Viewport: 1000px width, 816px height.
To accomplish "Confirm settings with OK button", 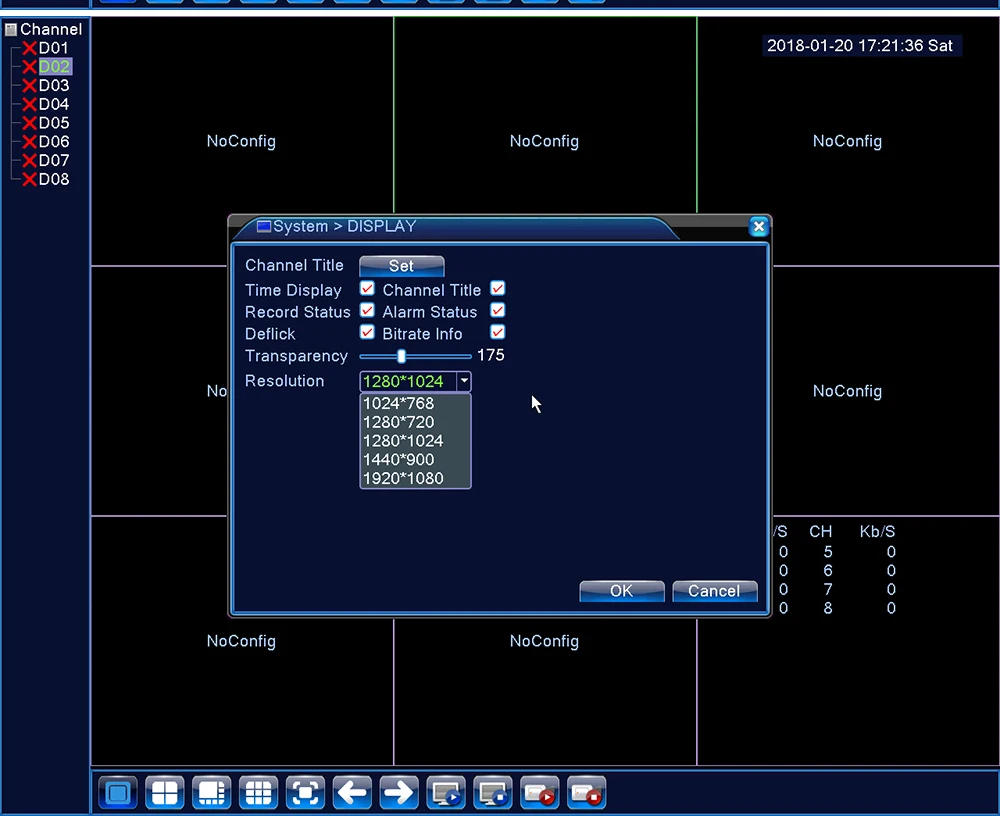I will pos(622,591).
